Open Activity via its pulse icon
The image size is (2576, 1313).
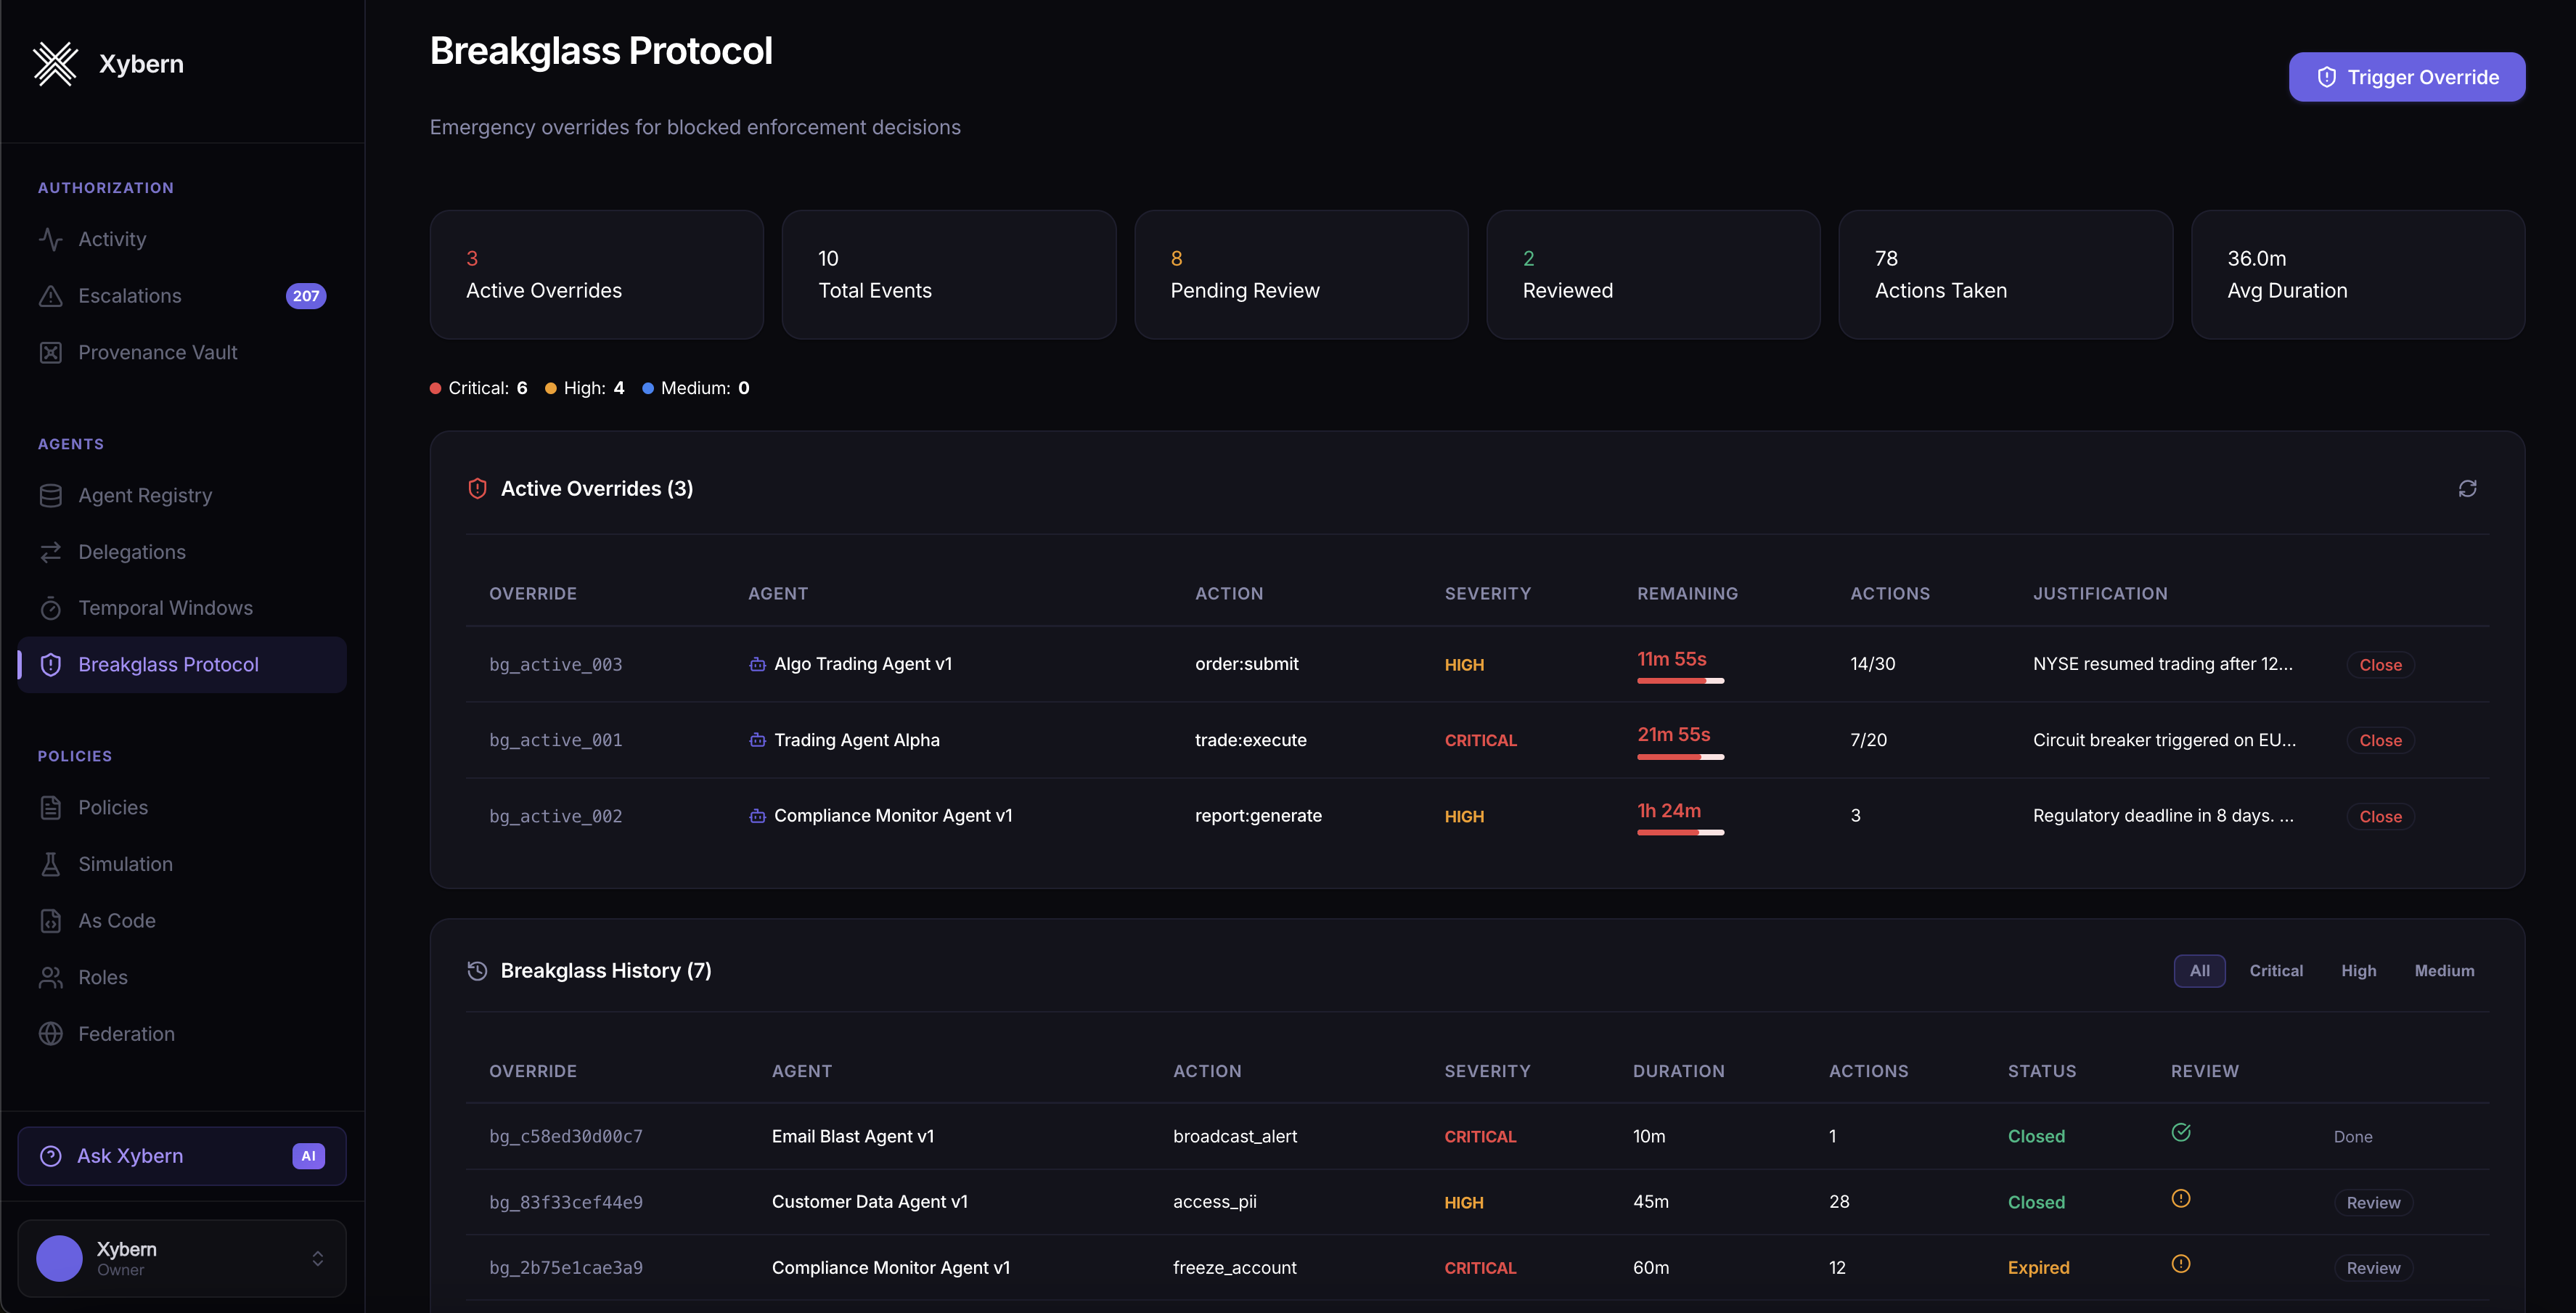[50, 239]
